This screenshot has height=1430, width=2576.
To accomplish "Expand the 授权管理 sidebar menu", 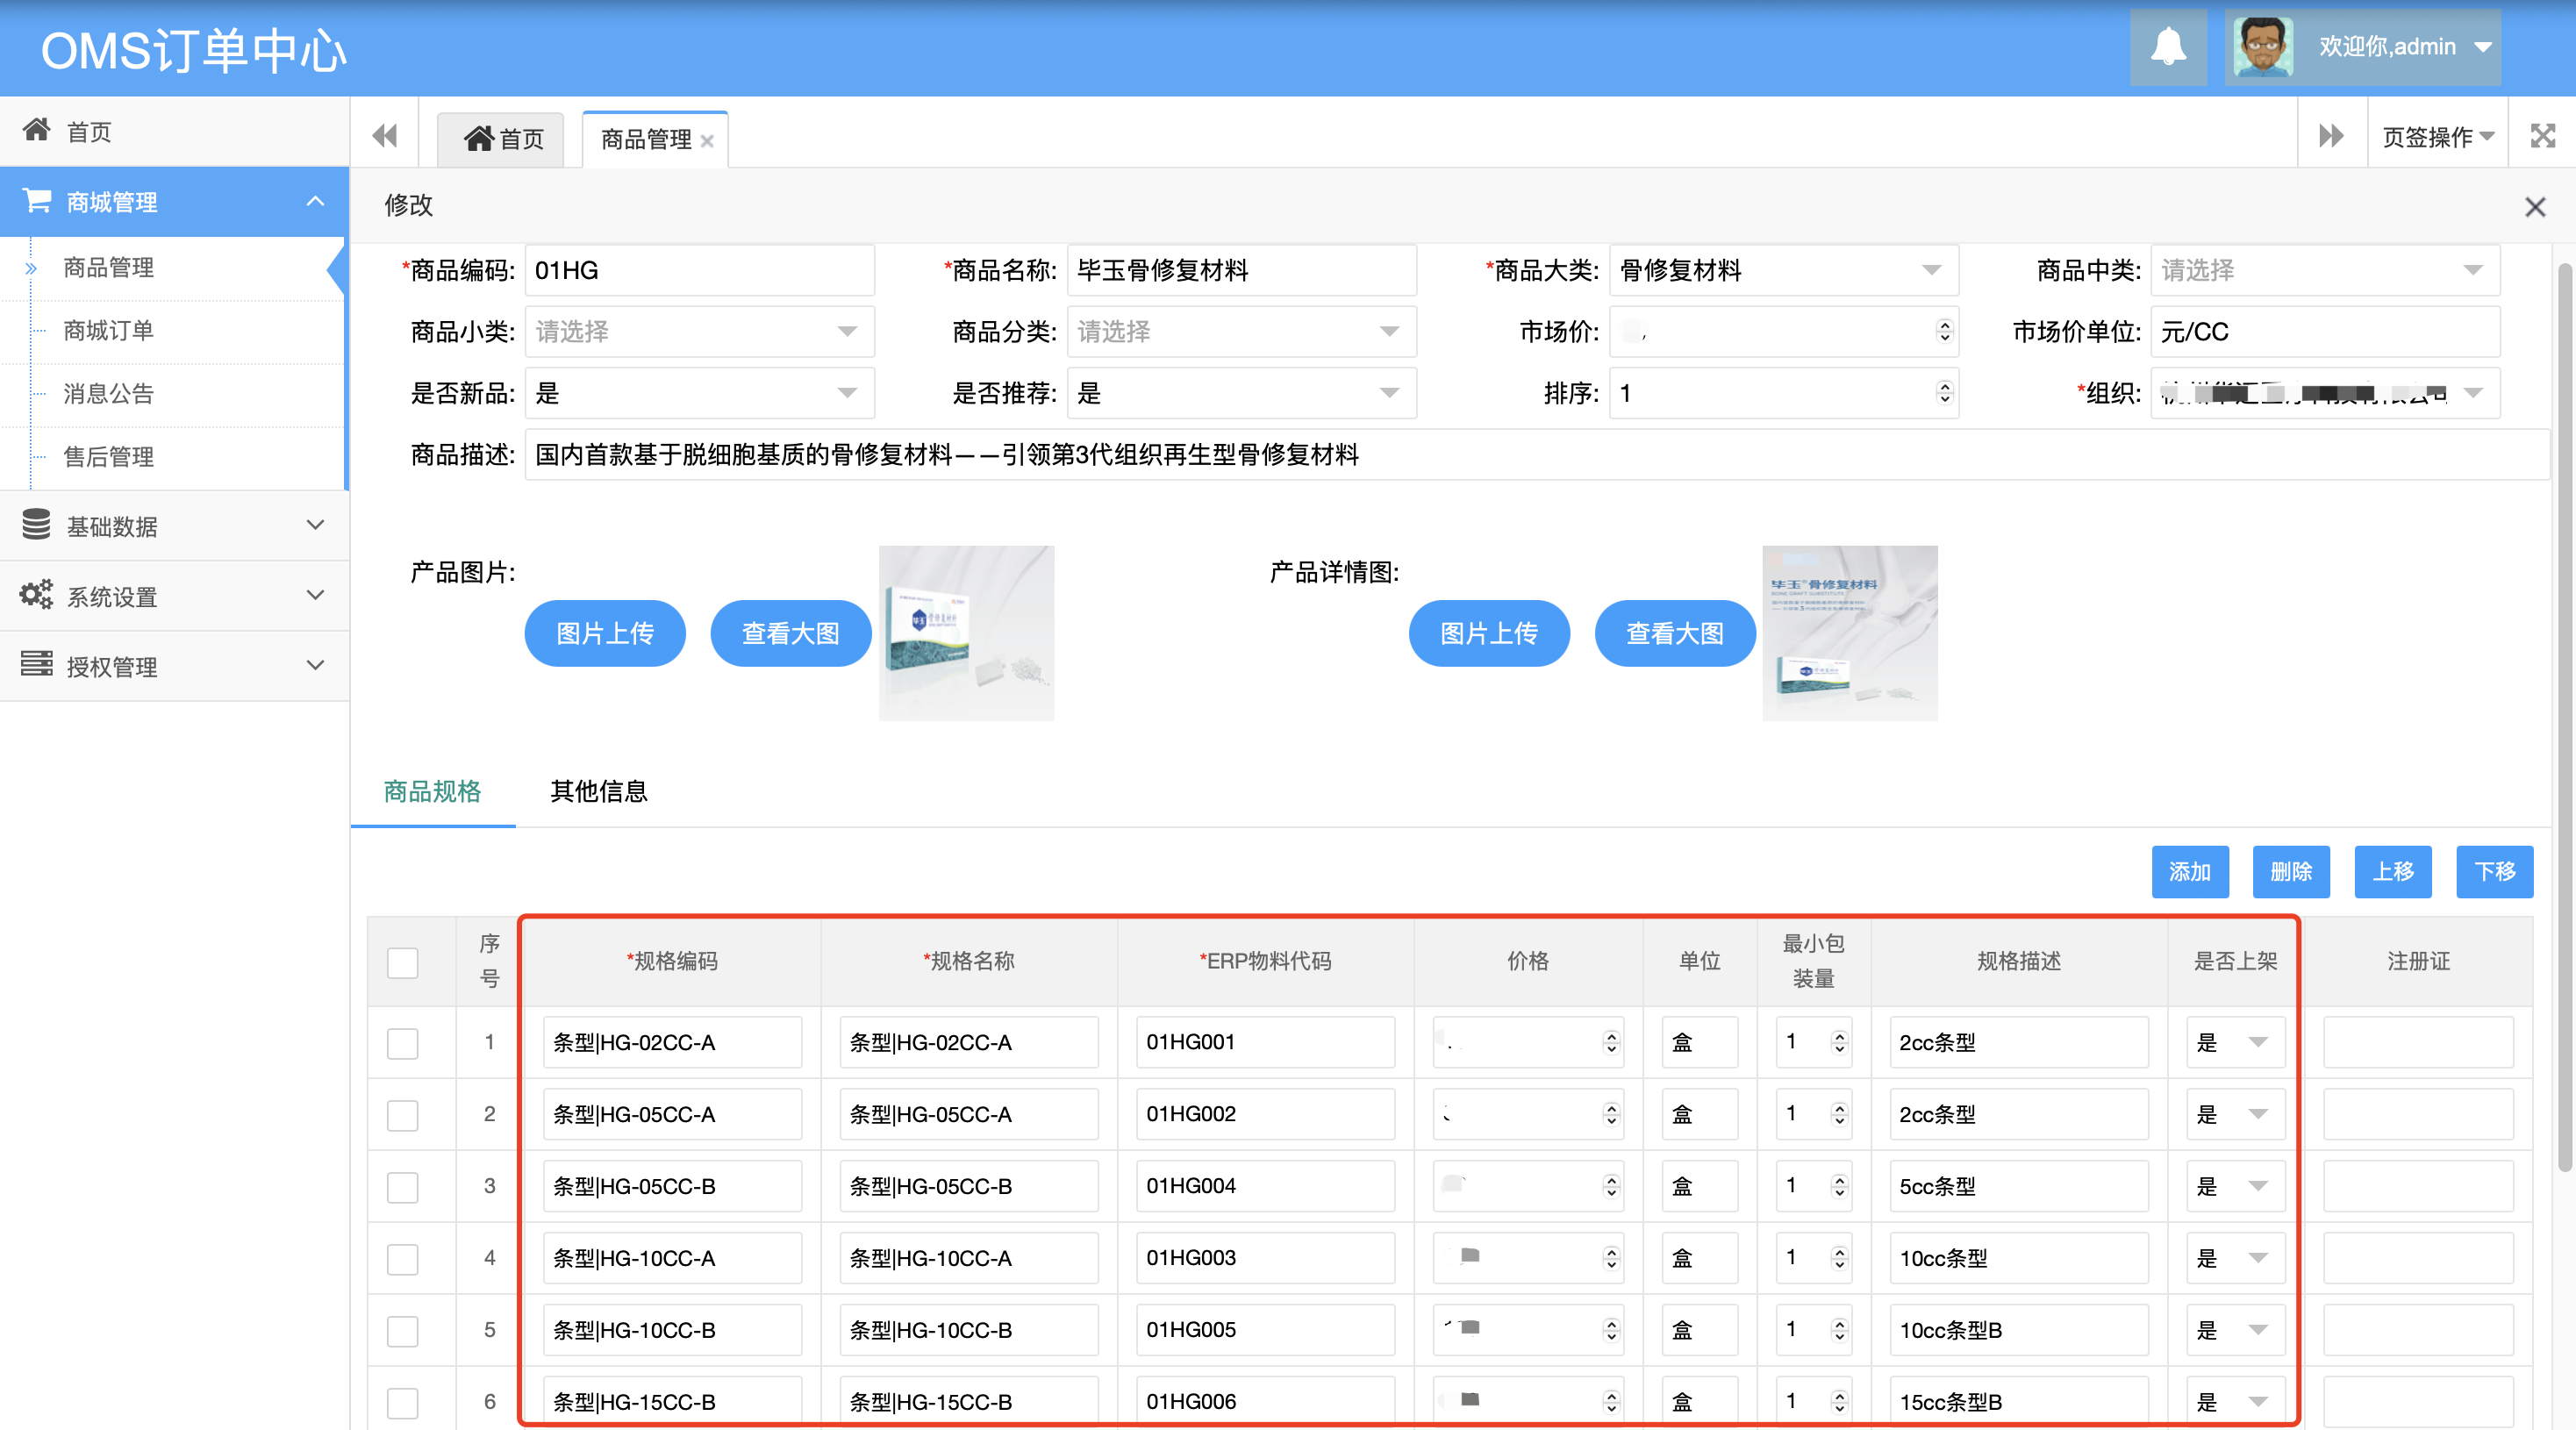I will coord(315,665).
